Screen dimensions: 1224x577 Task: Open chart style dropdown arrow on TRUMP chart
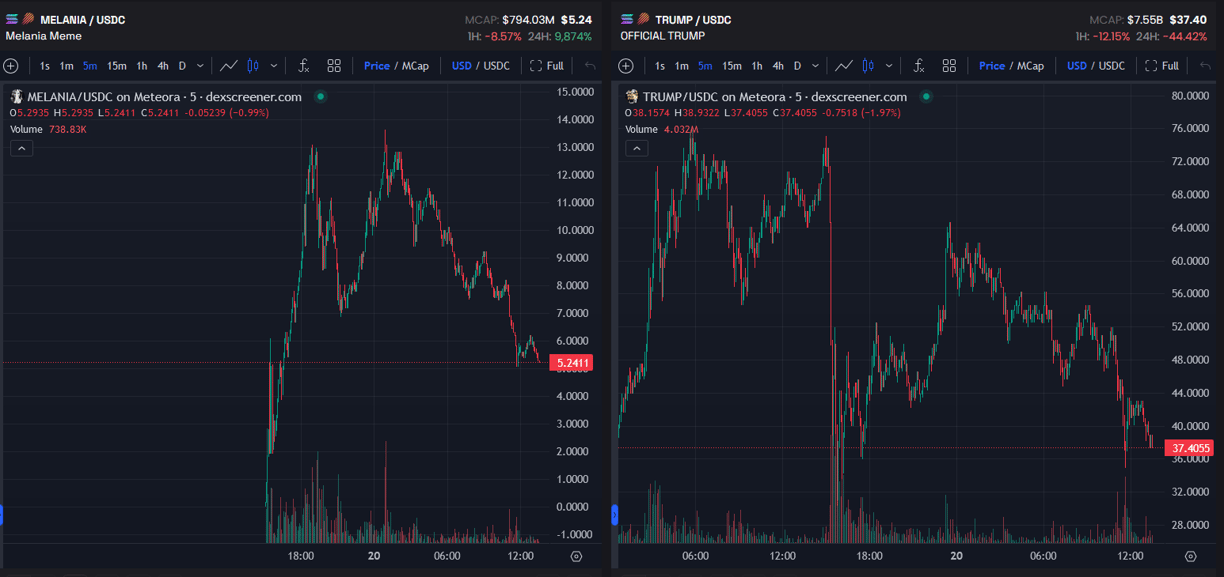(x=889, y=66)
